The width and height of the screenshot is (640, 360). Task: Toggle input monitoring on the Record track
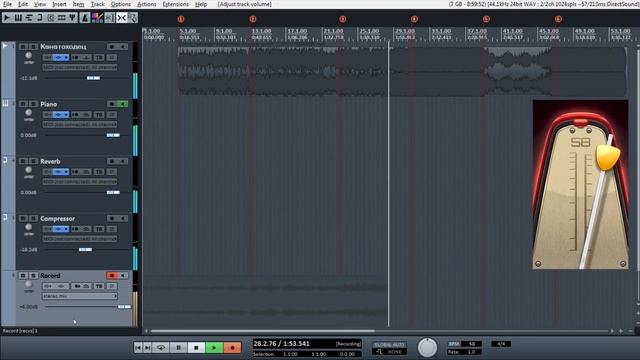click(x=123, y=276)
